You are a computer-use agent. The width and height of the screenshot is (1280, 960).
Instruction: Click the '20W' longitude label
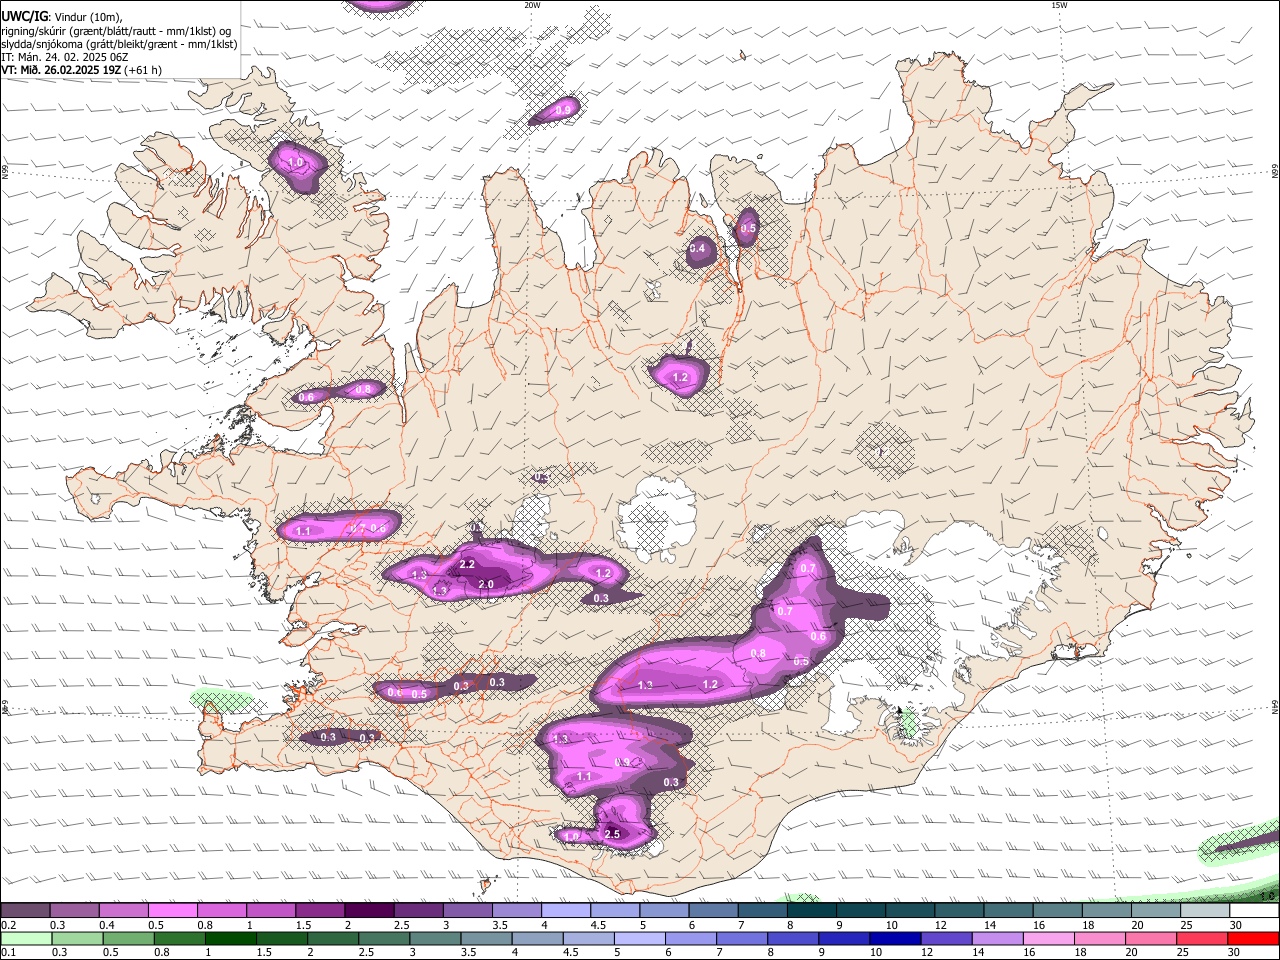532,5
